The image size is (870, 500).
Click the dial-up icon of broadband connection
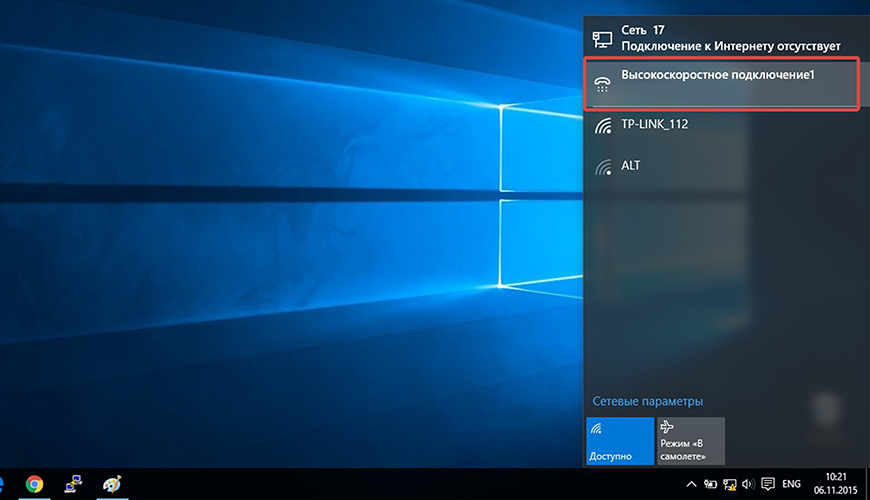tap(603, 84)
